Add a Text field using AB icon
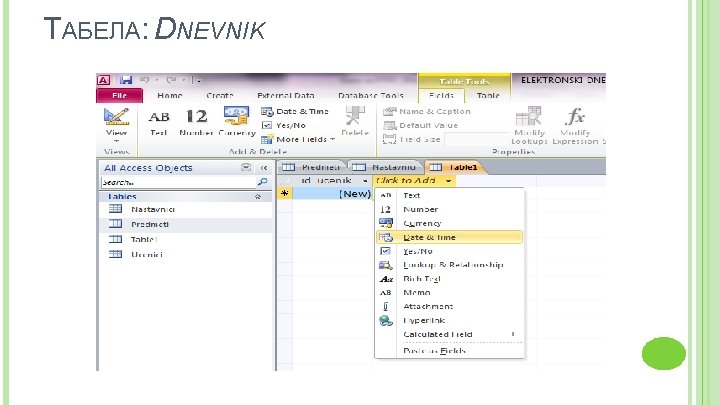This screenshot has width=720, height=405. click(x=159, y=118)
